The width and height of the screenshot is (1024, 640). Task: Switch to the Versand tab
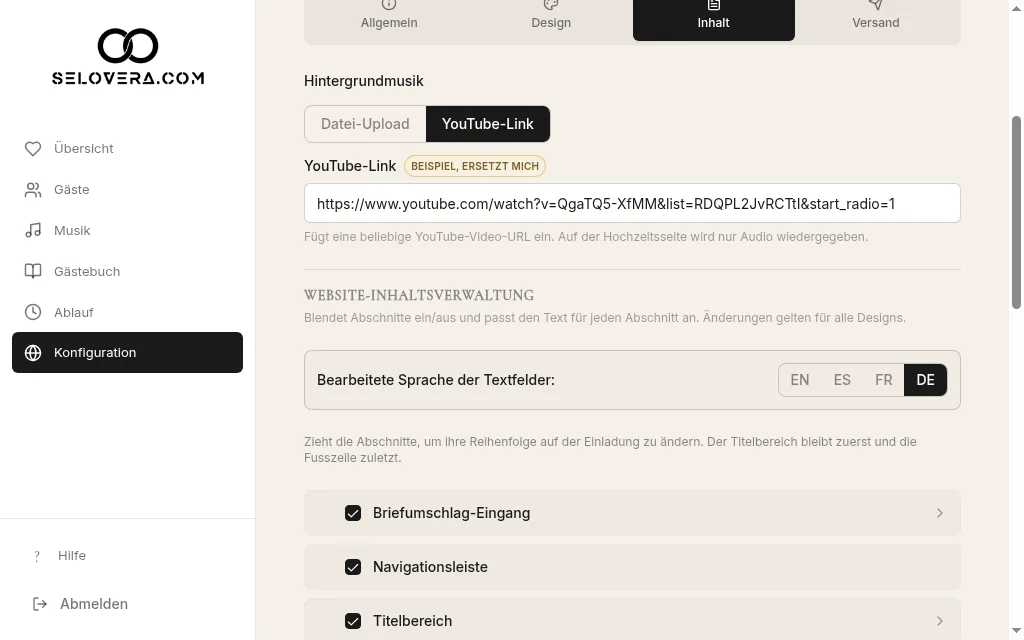(x=876, y=16)
